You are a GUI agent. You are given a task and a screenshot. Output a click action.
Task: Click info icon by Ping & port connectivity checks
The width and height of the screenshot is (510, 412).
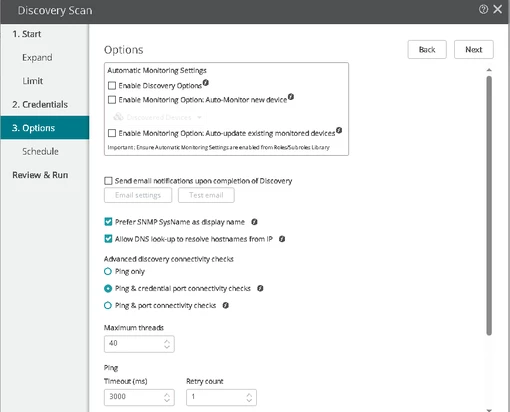pos(226,305)
